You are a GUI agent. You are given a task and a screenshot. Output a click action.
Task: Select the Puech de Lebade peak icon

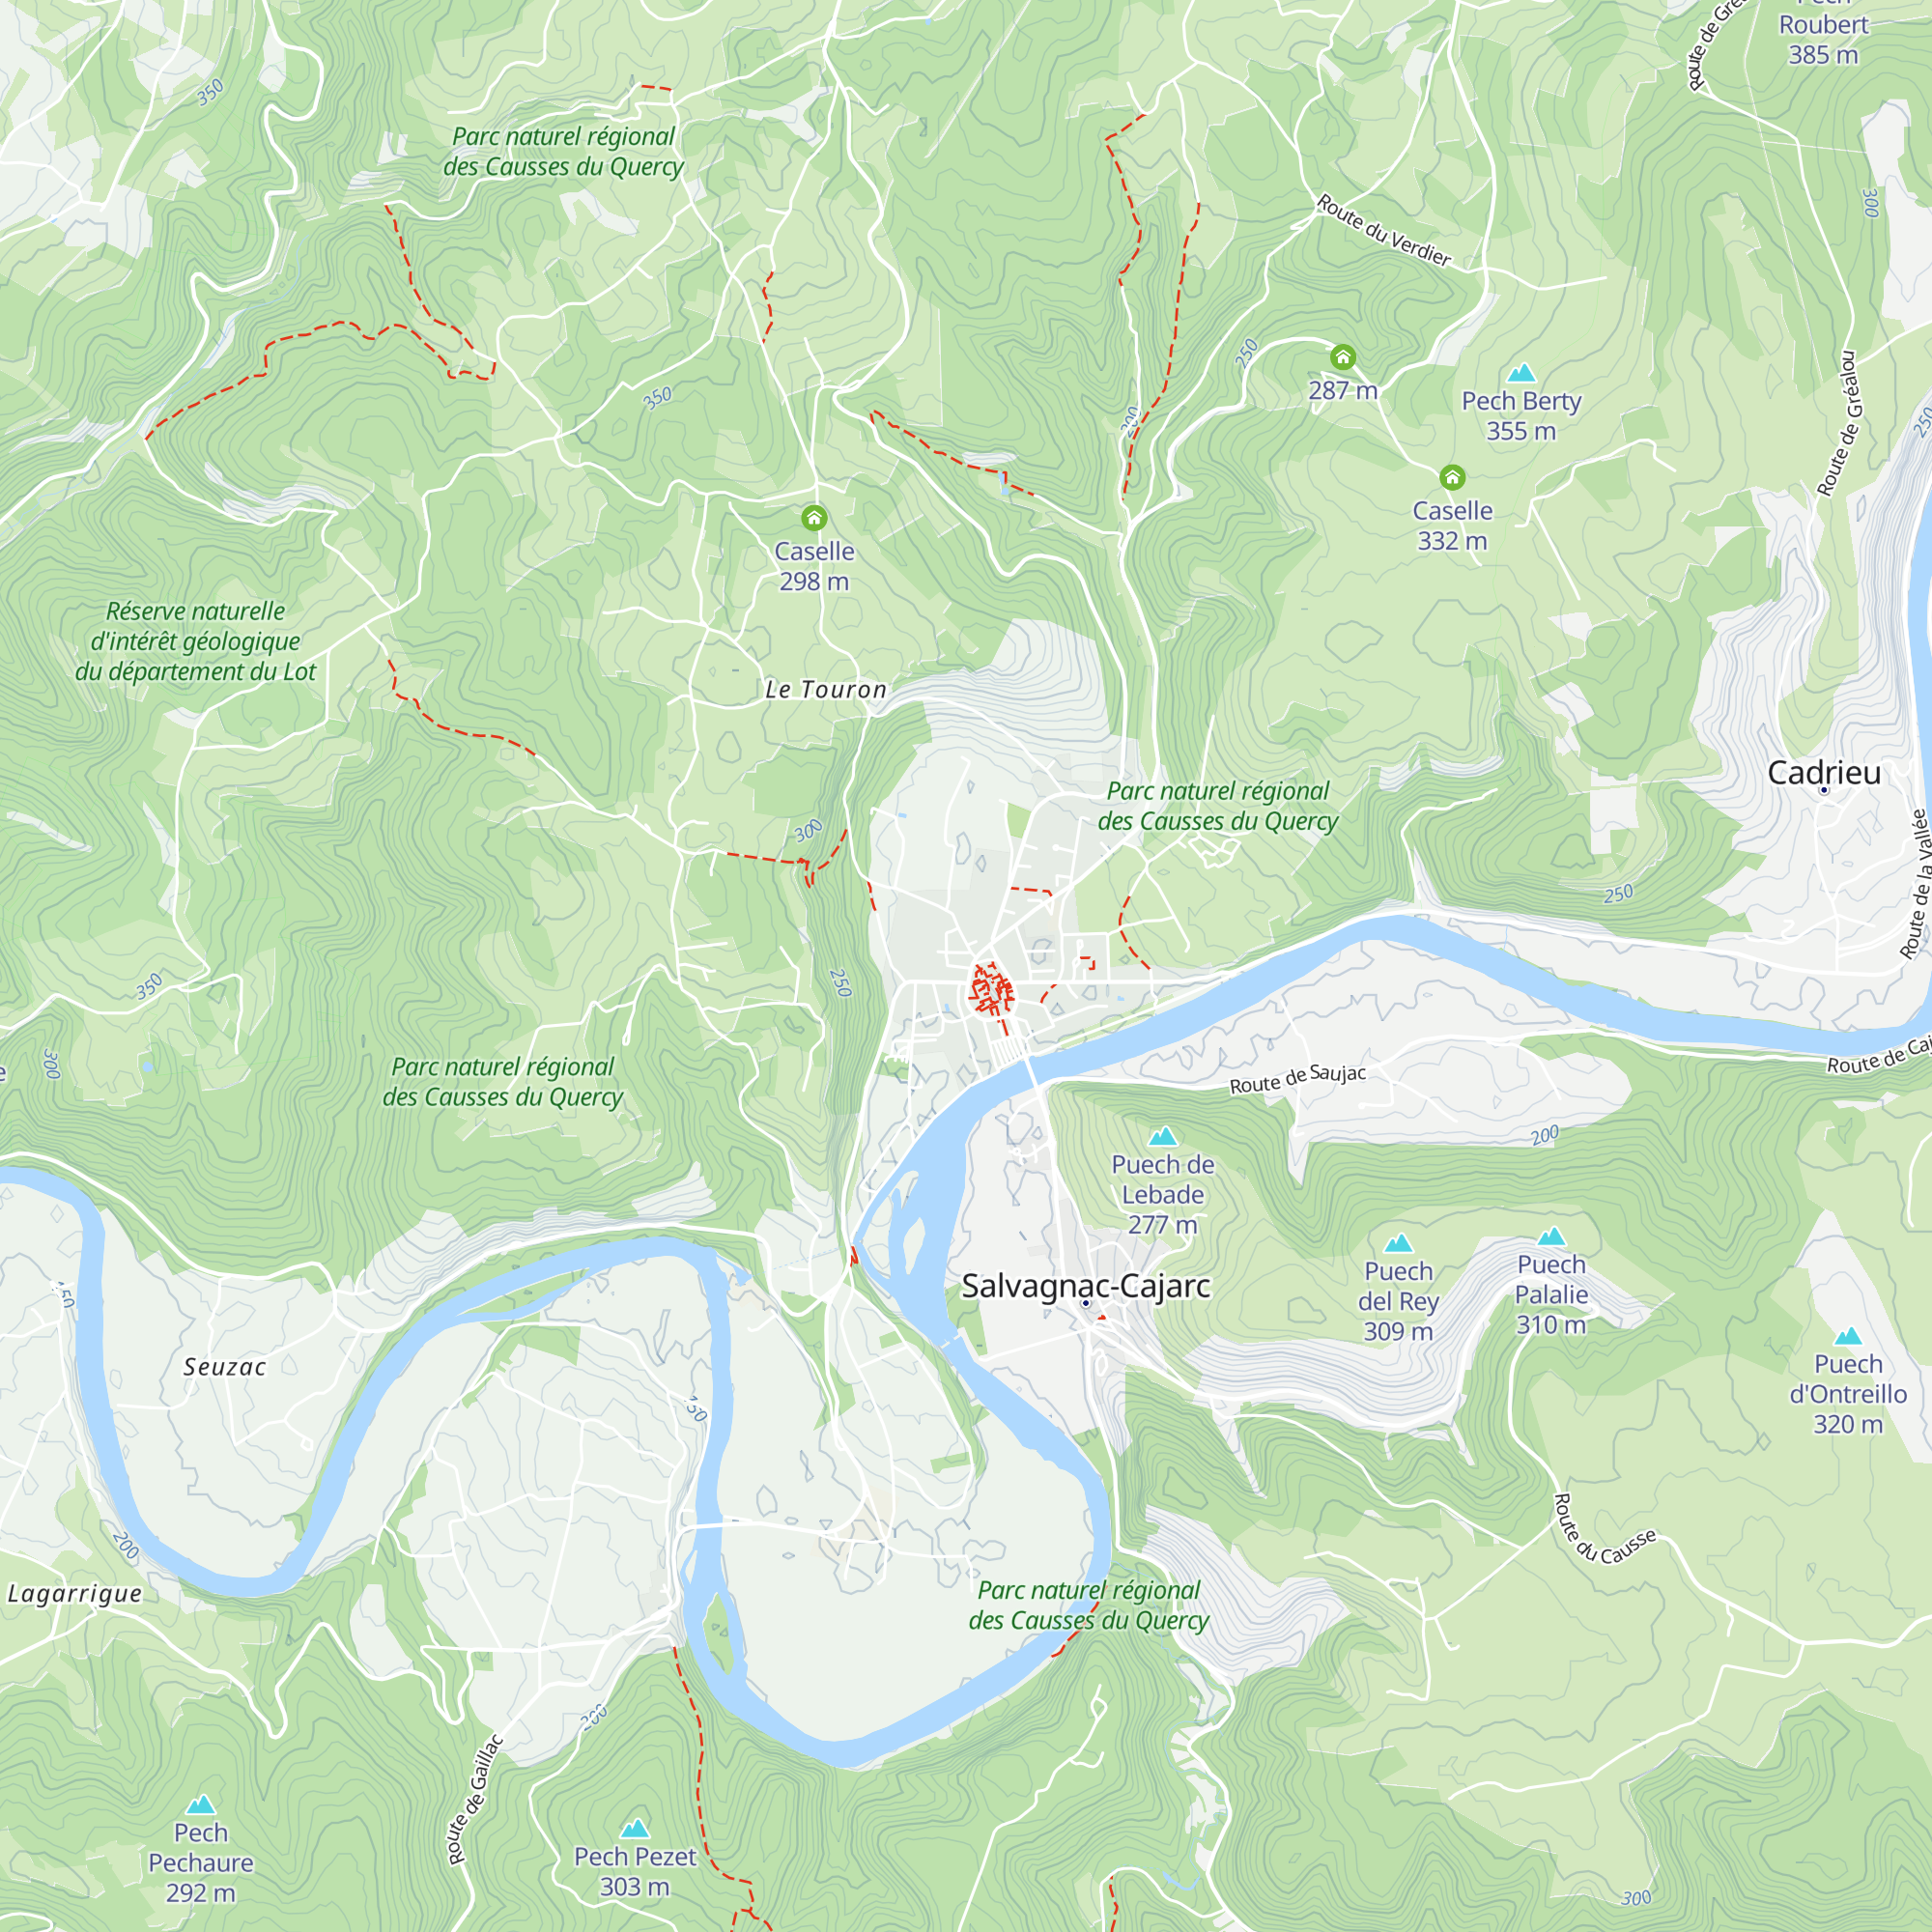(x=1163, y=1136)
